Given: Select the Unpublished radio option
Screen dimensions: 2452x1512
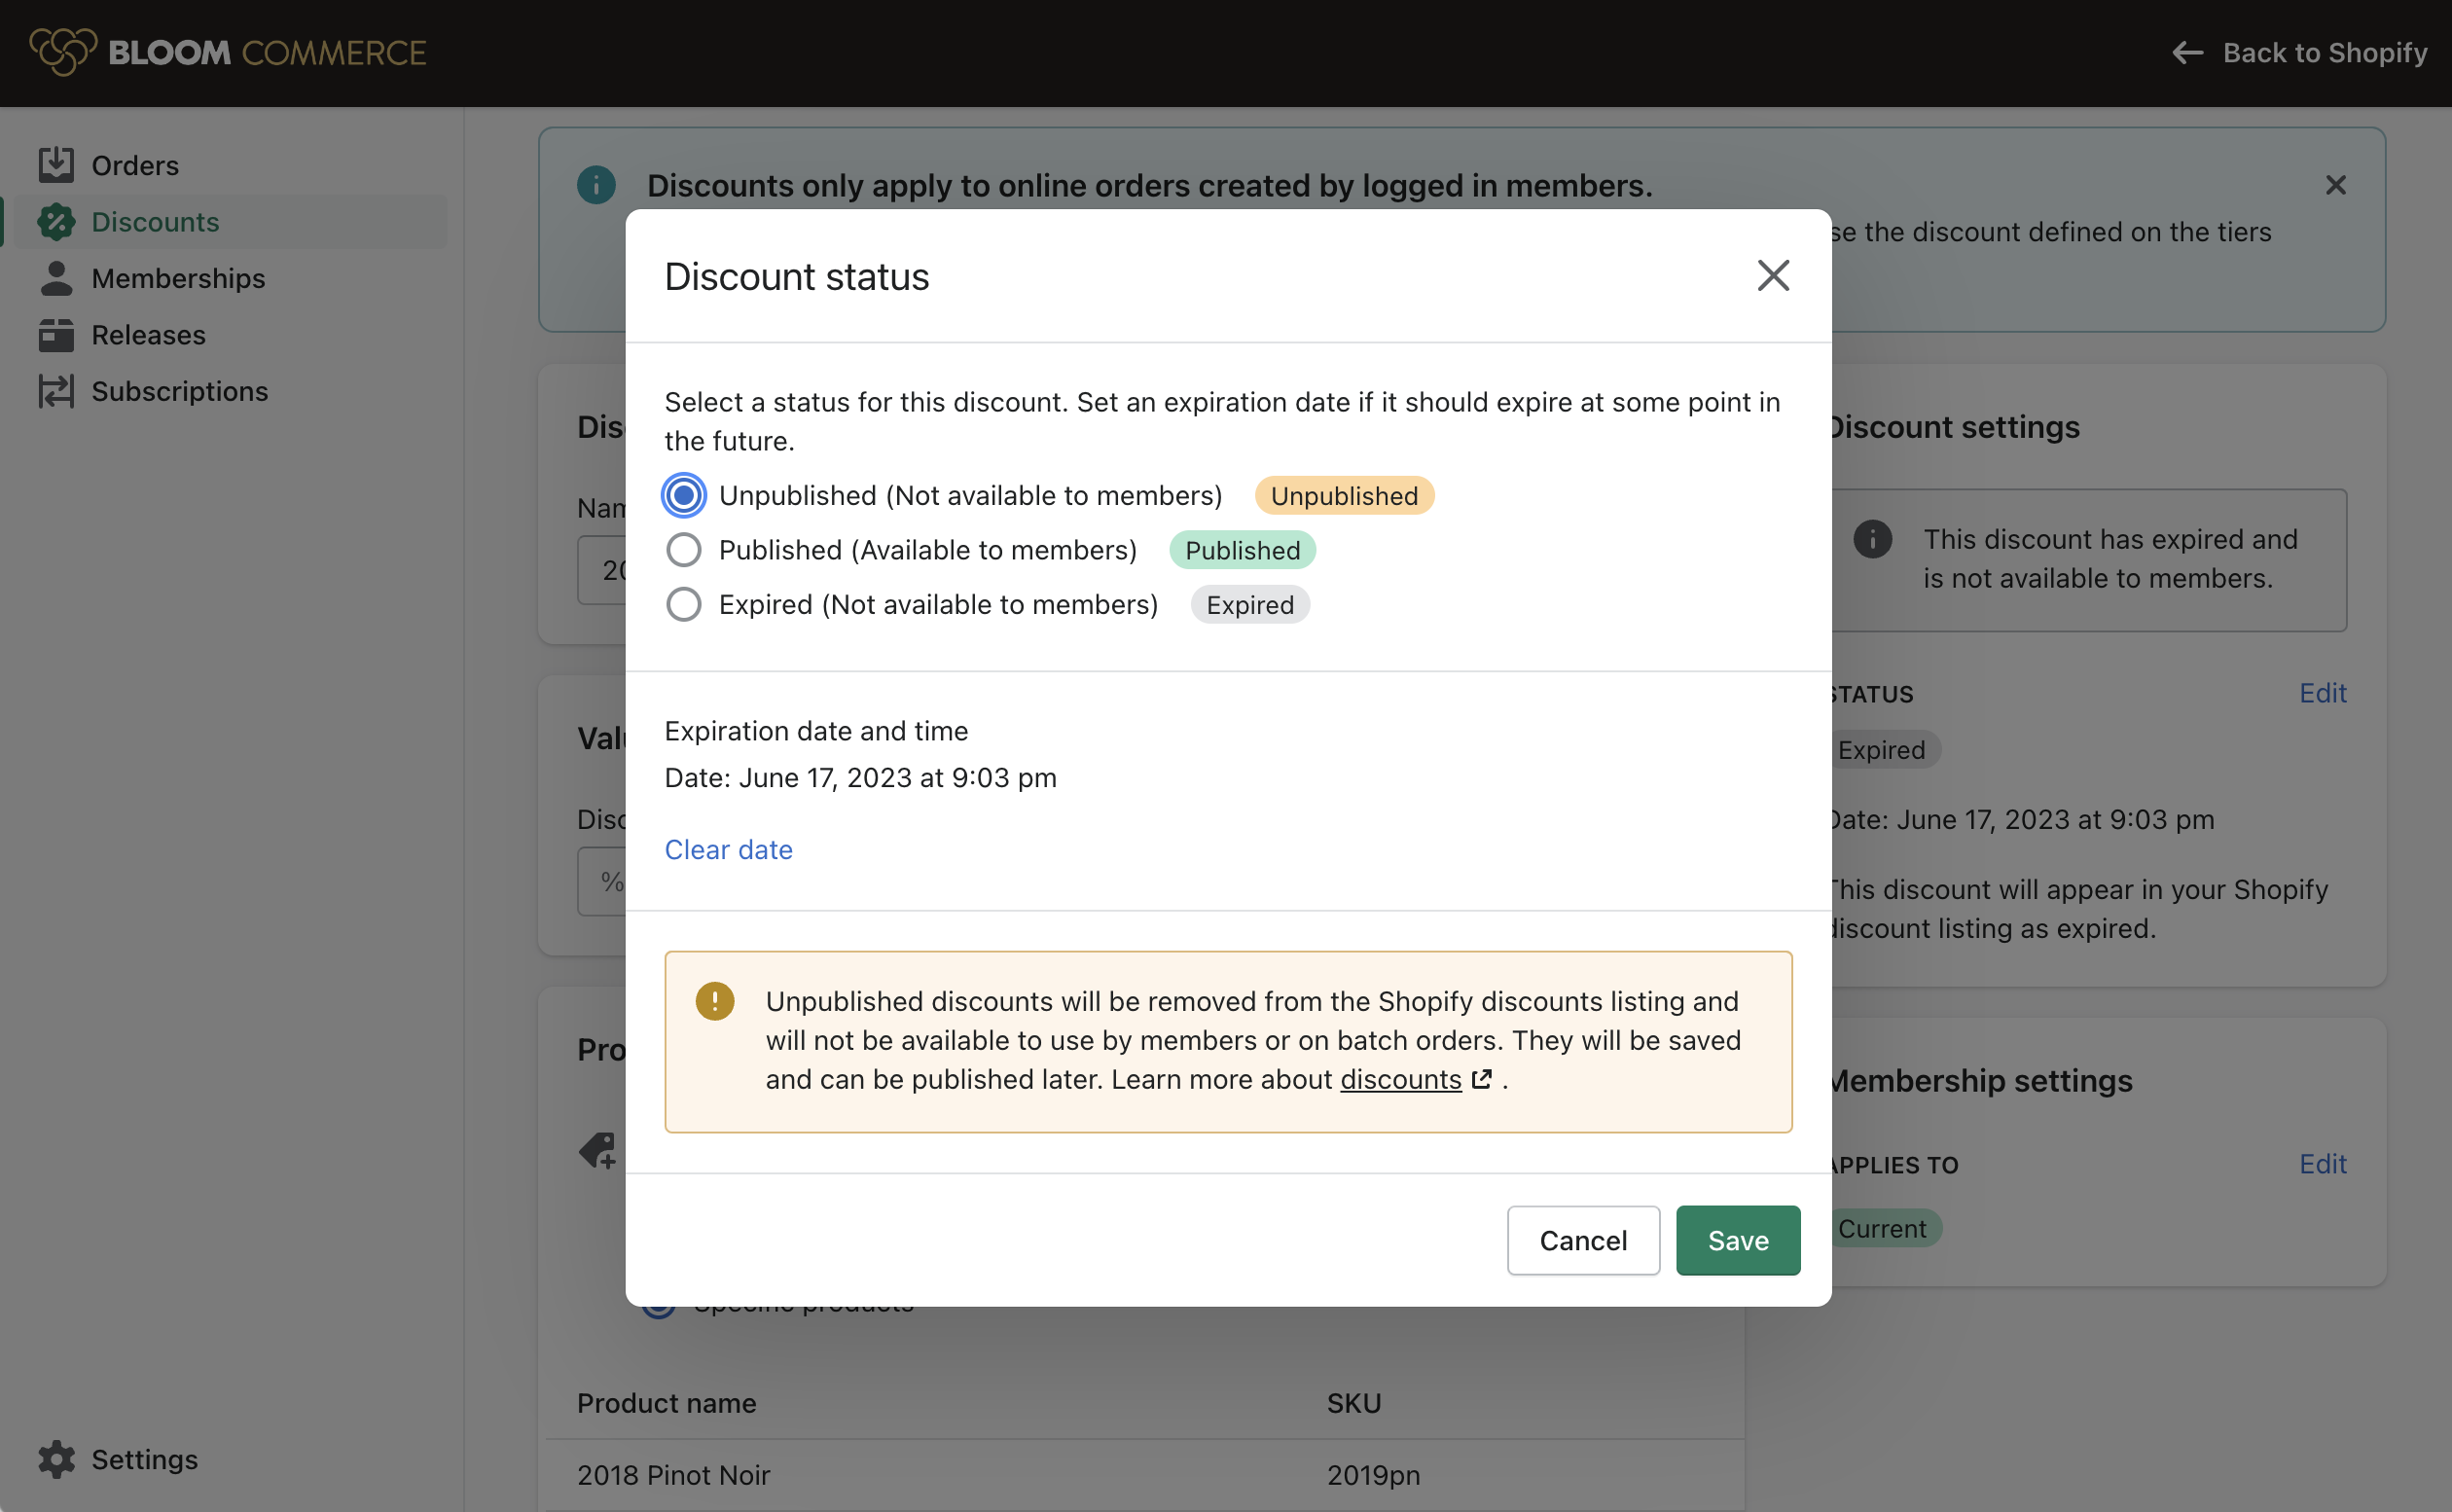Looking at the screenshot, I should point(684,496).
